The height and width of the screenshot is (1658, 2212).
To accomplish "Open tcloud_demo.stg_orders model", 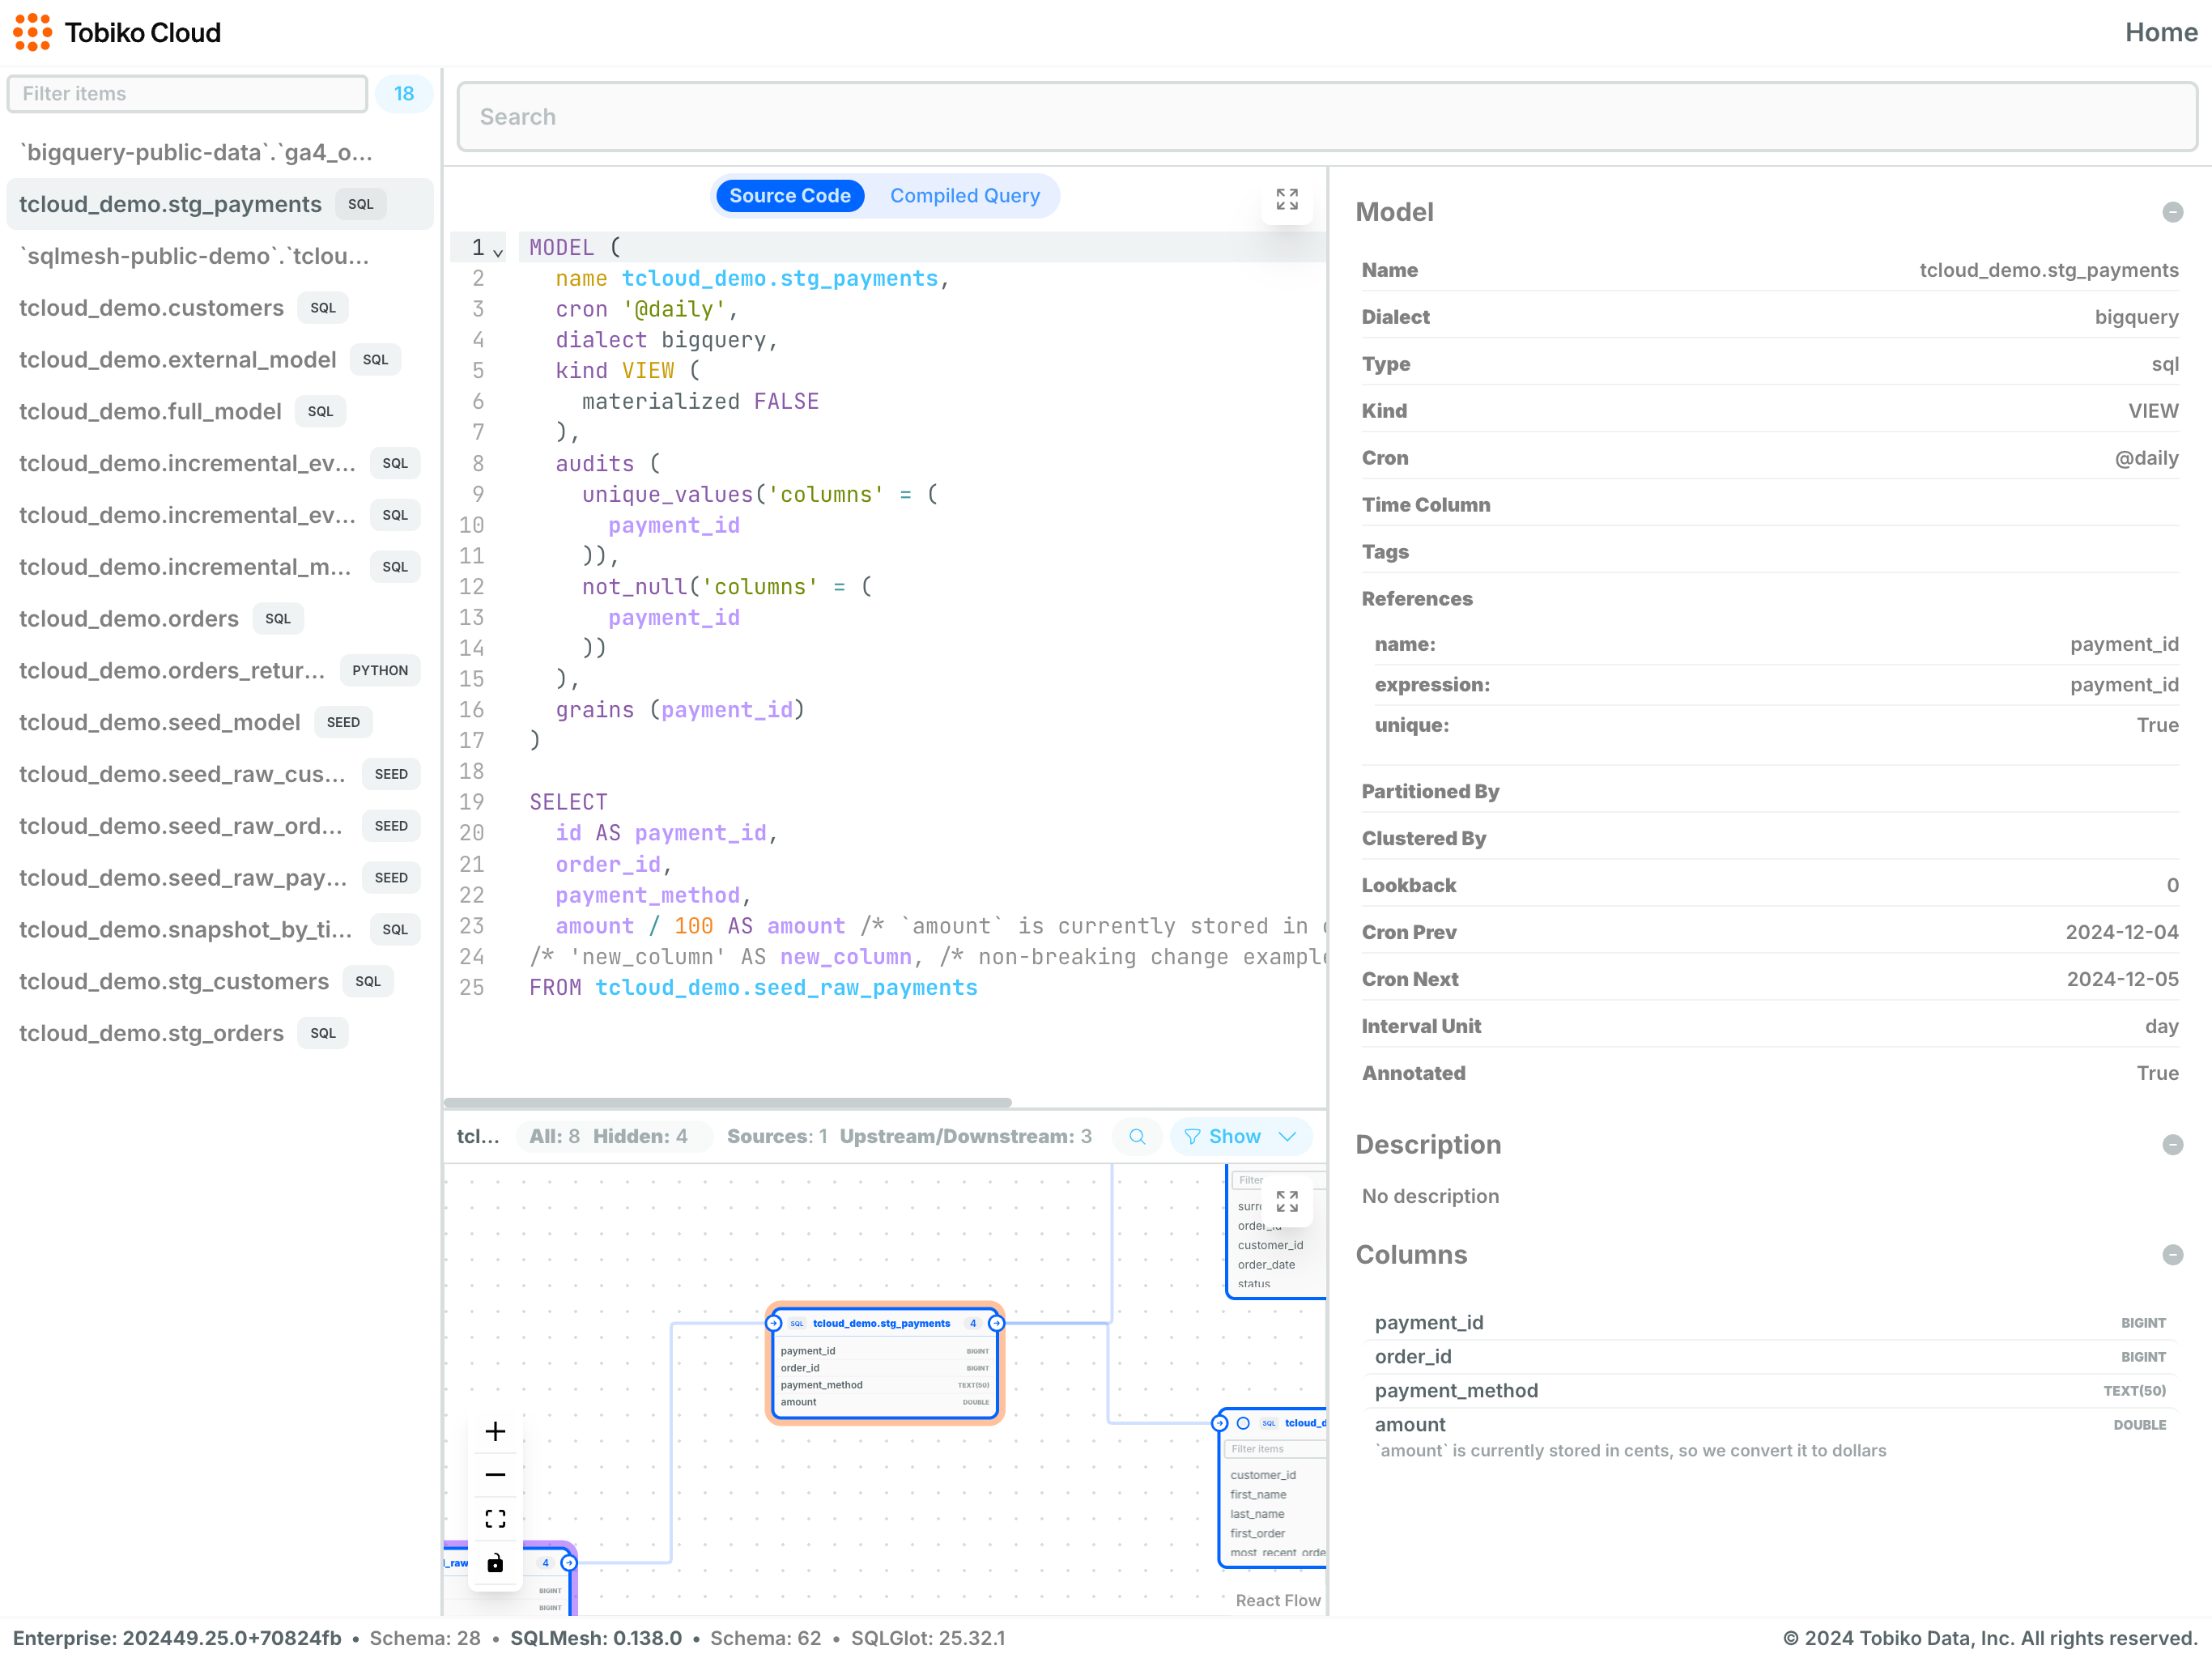I will pyautogui.click(x=220, y=1033).
